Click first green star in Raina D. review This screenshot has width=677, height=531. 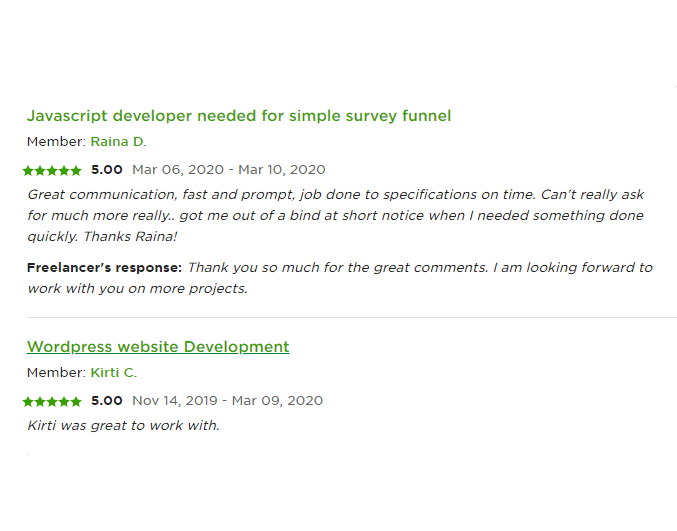(x=28, y=171)
